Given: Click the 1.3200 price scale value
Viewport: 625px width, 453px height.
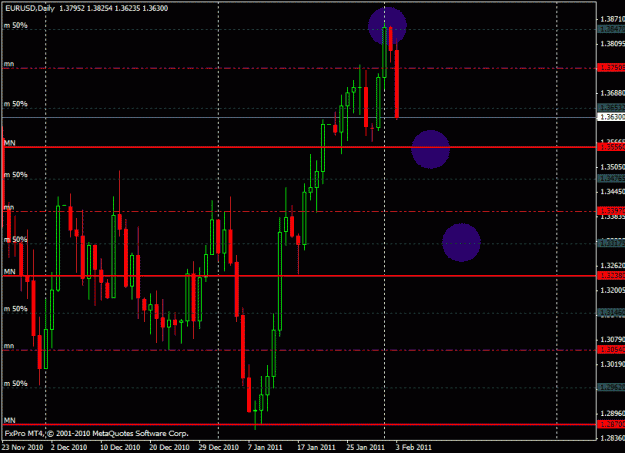Looking at the screenshot, I should pyautogui.click(x=612, y=290).
